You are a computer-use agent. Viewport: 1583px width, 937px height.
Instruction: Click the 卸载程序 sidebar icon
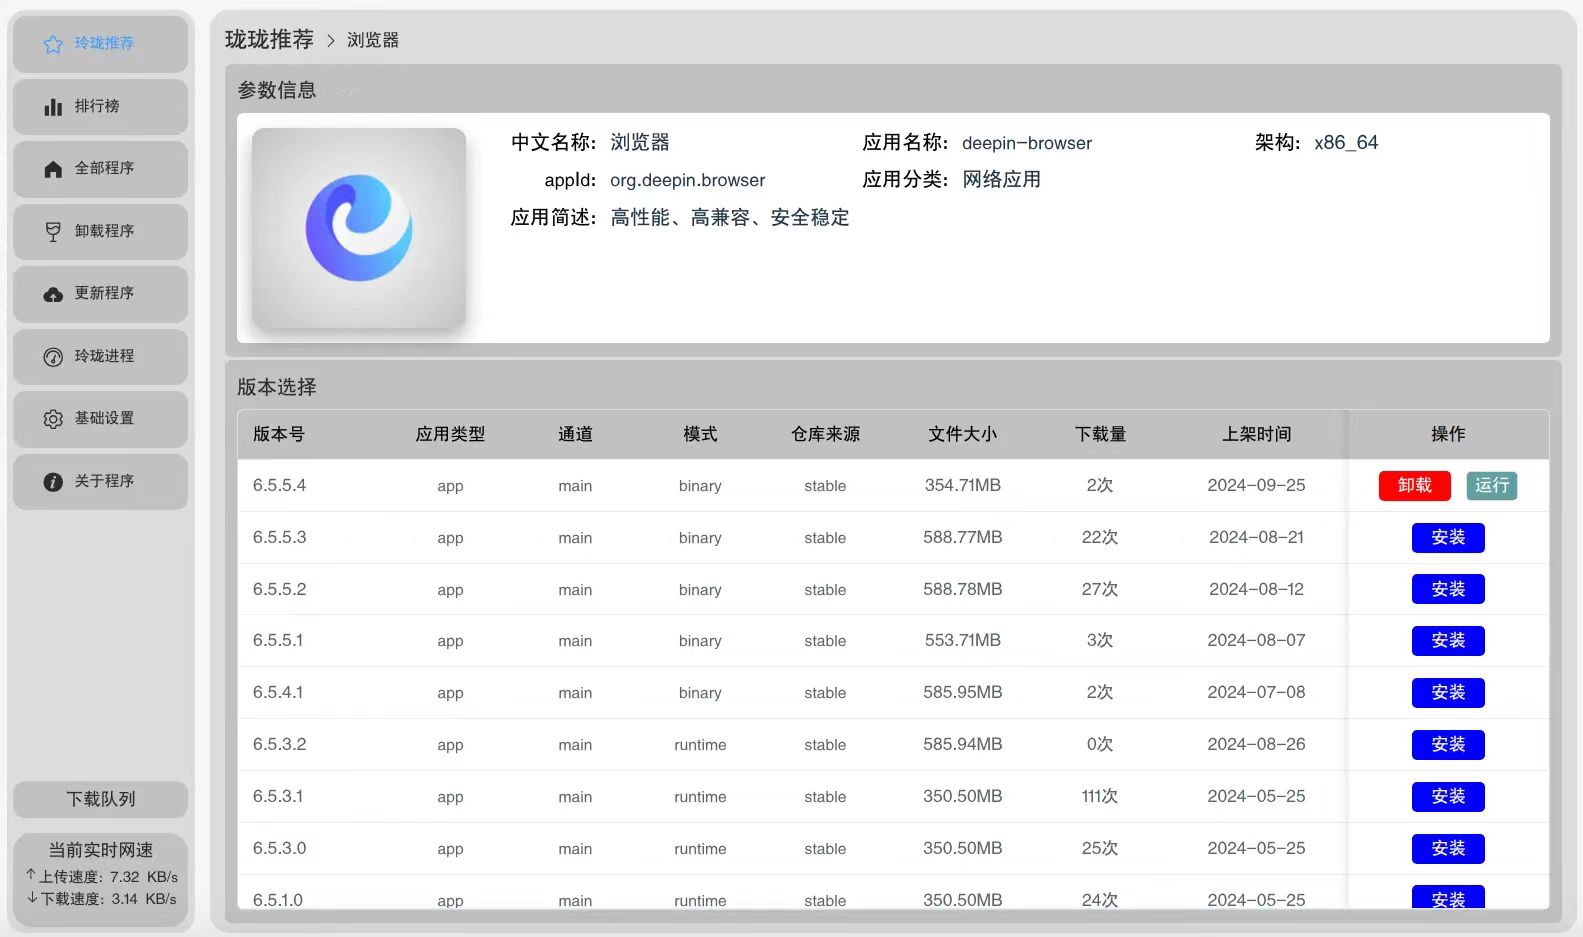53,232
